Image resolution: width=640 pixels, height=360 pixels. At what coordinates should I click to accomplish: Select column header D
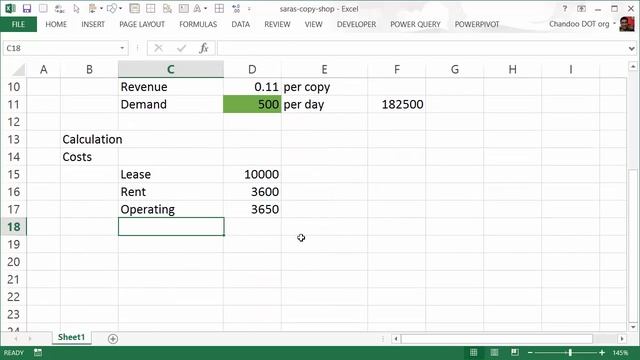pyautogui.click(x=252, y=69)
